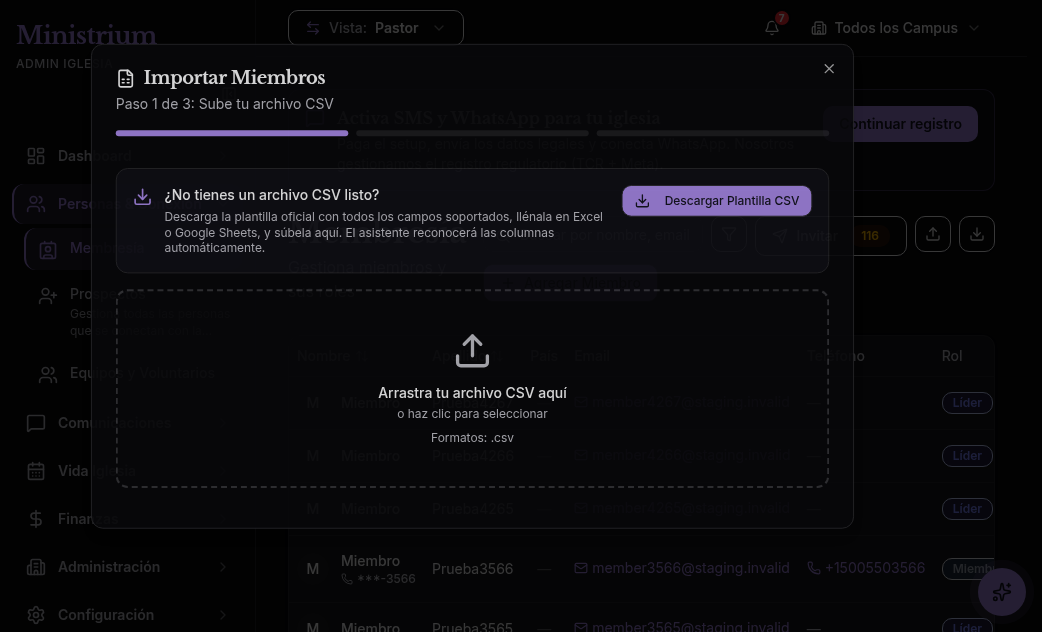Image resolution: width=1042 pixels, height=632 pixels.
Task: Click the second gray progress step bar
Action: click(x=472, y=133)
